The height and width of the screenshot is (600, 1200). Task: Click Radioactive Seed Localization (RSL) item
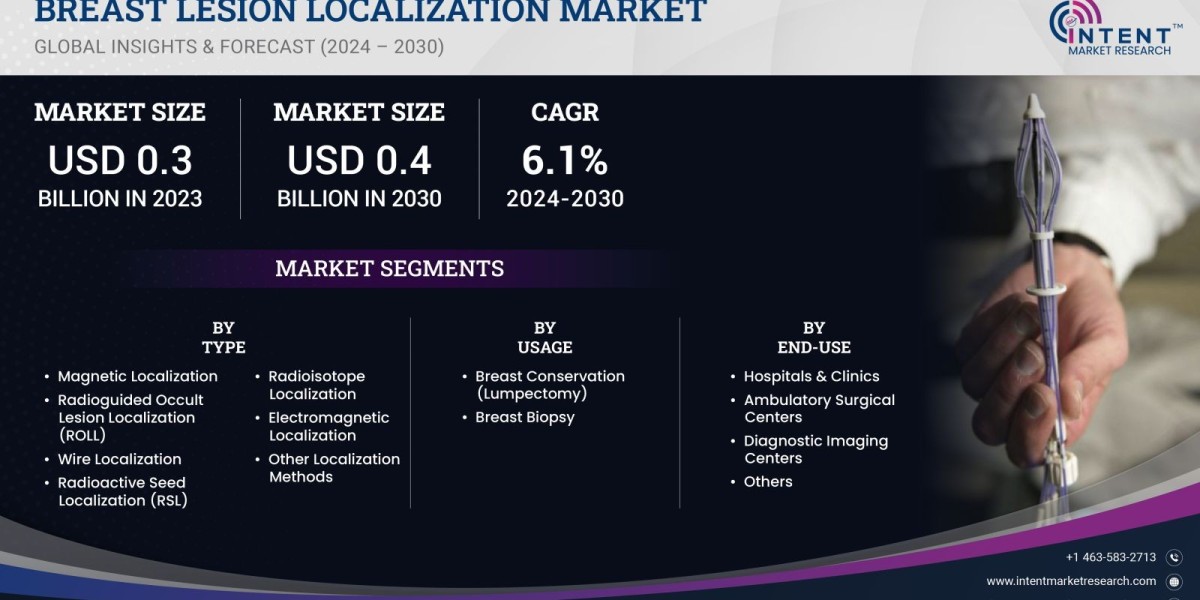click(122, 491)
